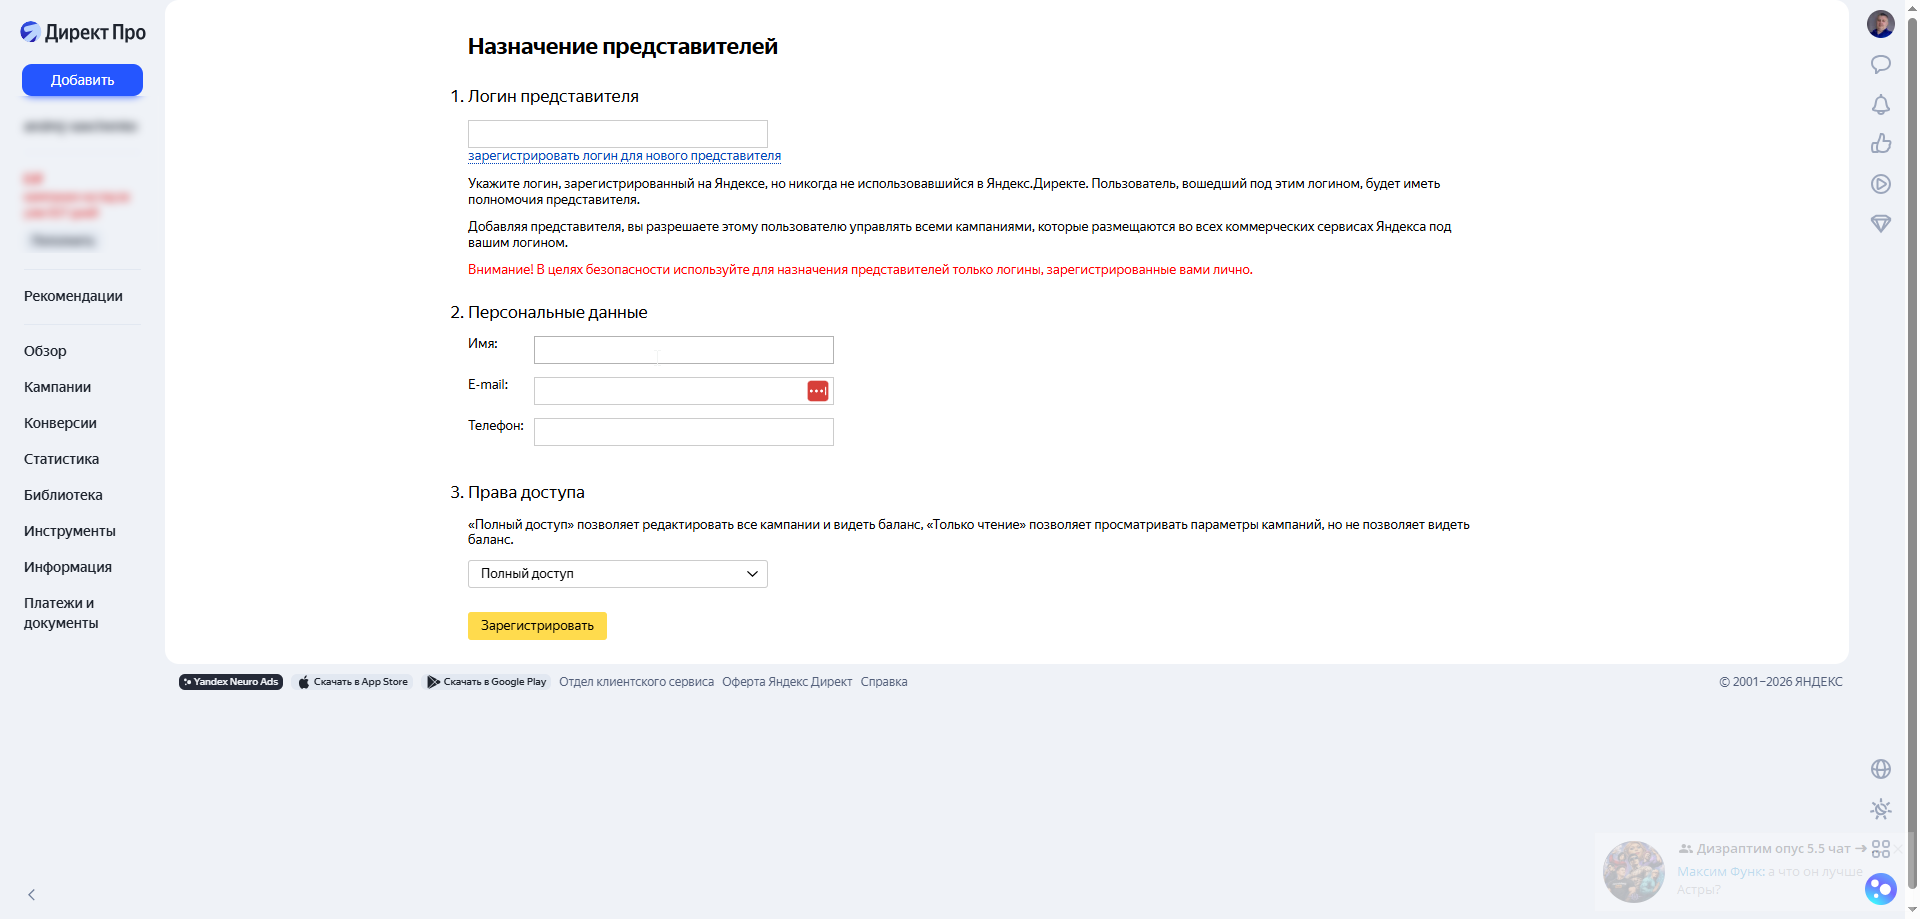Image resolution: width=1920 pixels, height=919 pixels.
Task: Click the Директ Про logo
Action: point(83,32)
